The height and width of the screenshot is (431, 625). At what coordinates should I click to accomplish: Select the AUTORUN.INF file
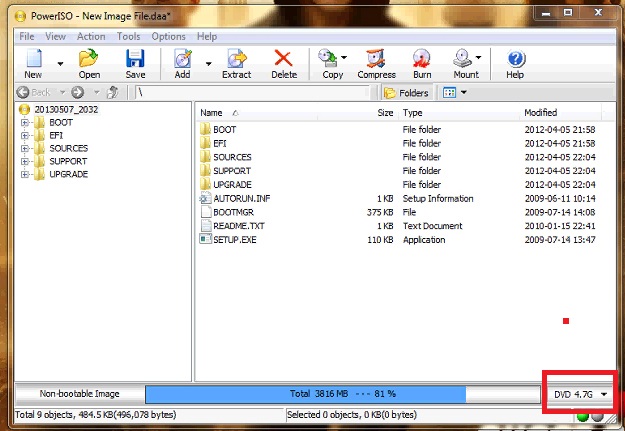pyautogui.click(x=242, y=199)
